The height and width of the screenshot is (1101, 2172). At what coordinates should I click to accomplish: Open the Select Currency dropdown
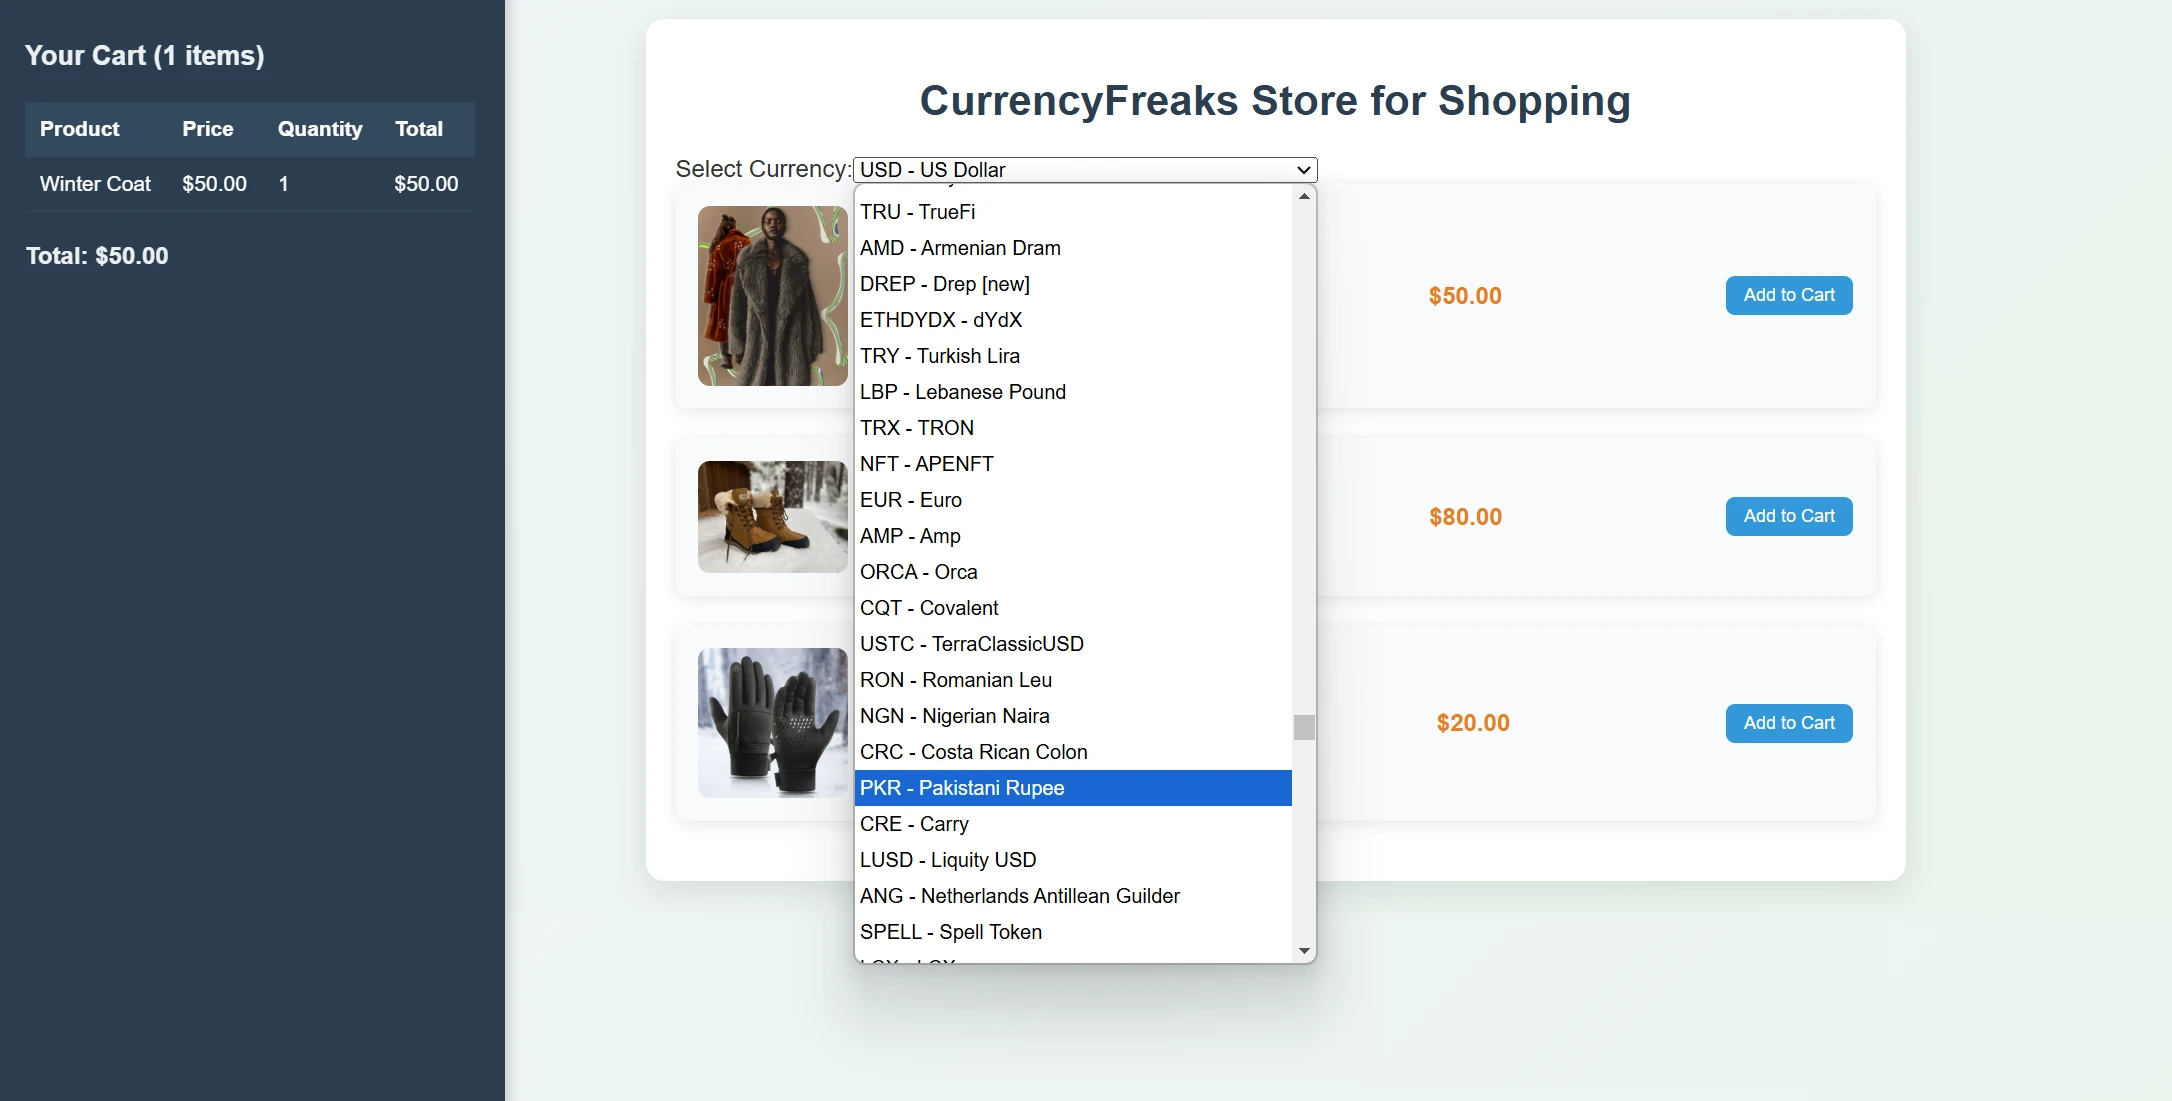[x=1083, y=169]
